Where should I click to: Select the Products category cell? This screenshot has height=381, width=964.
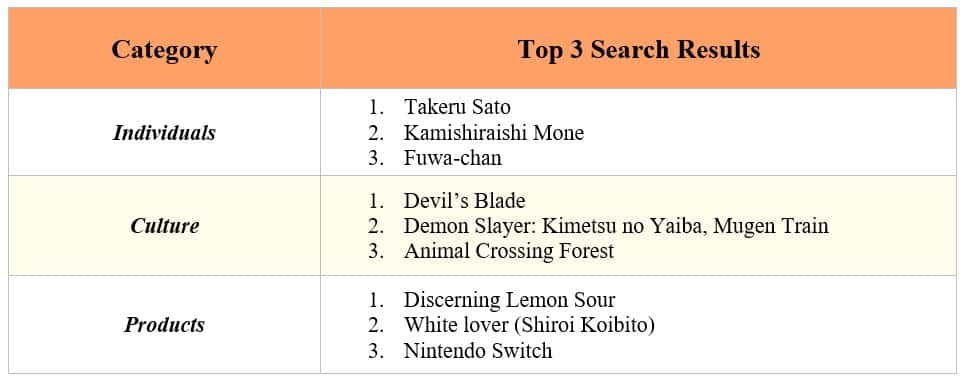164,324
